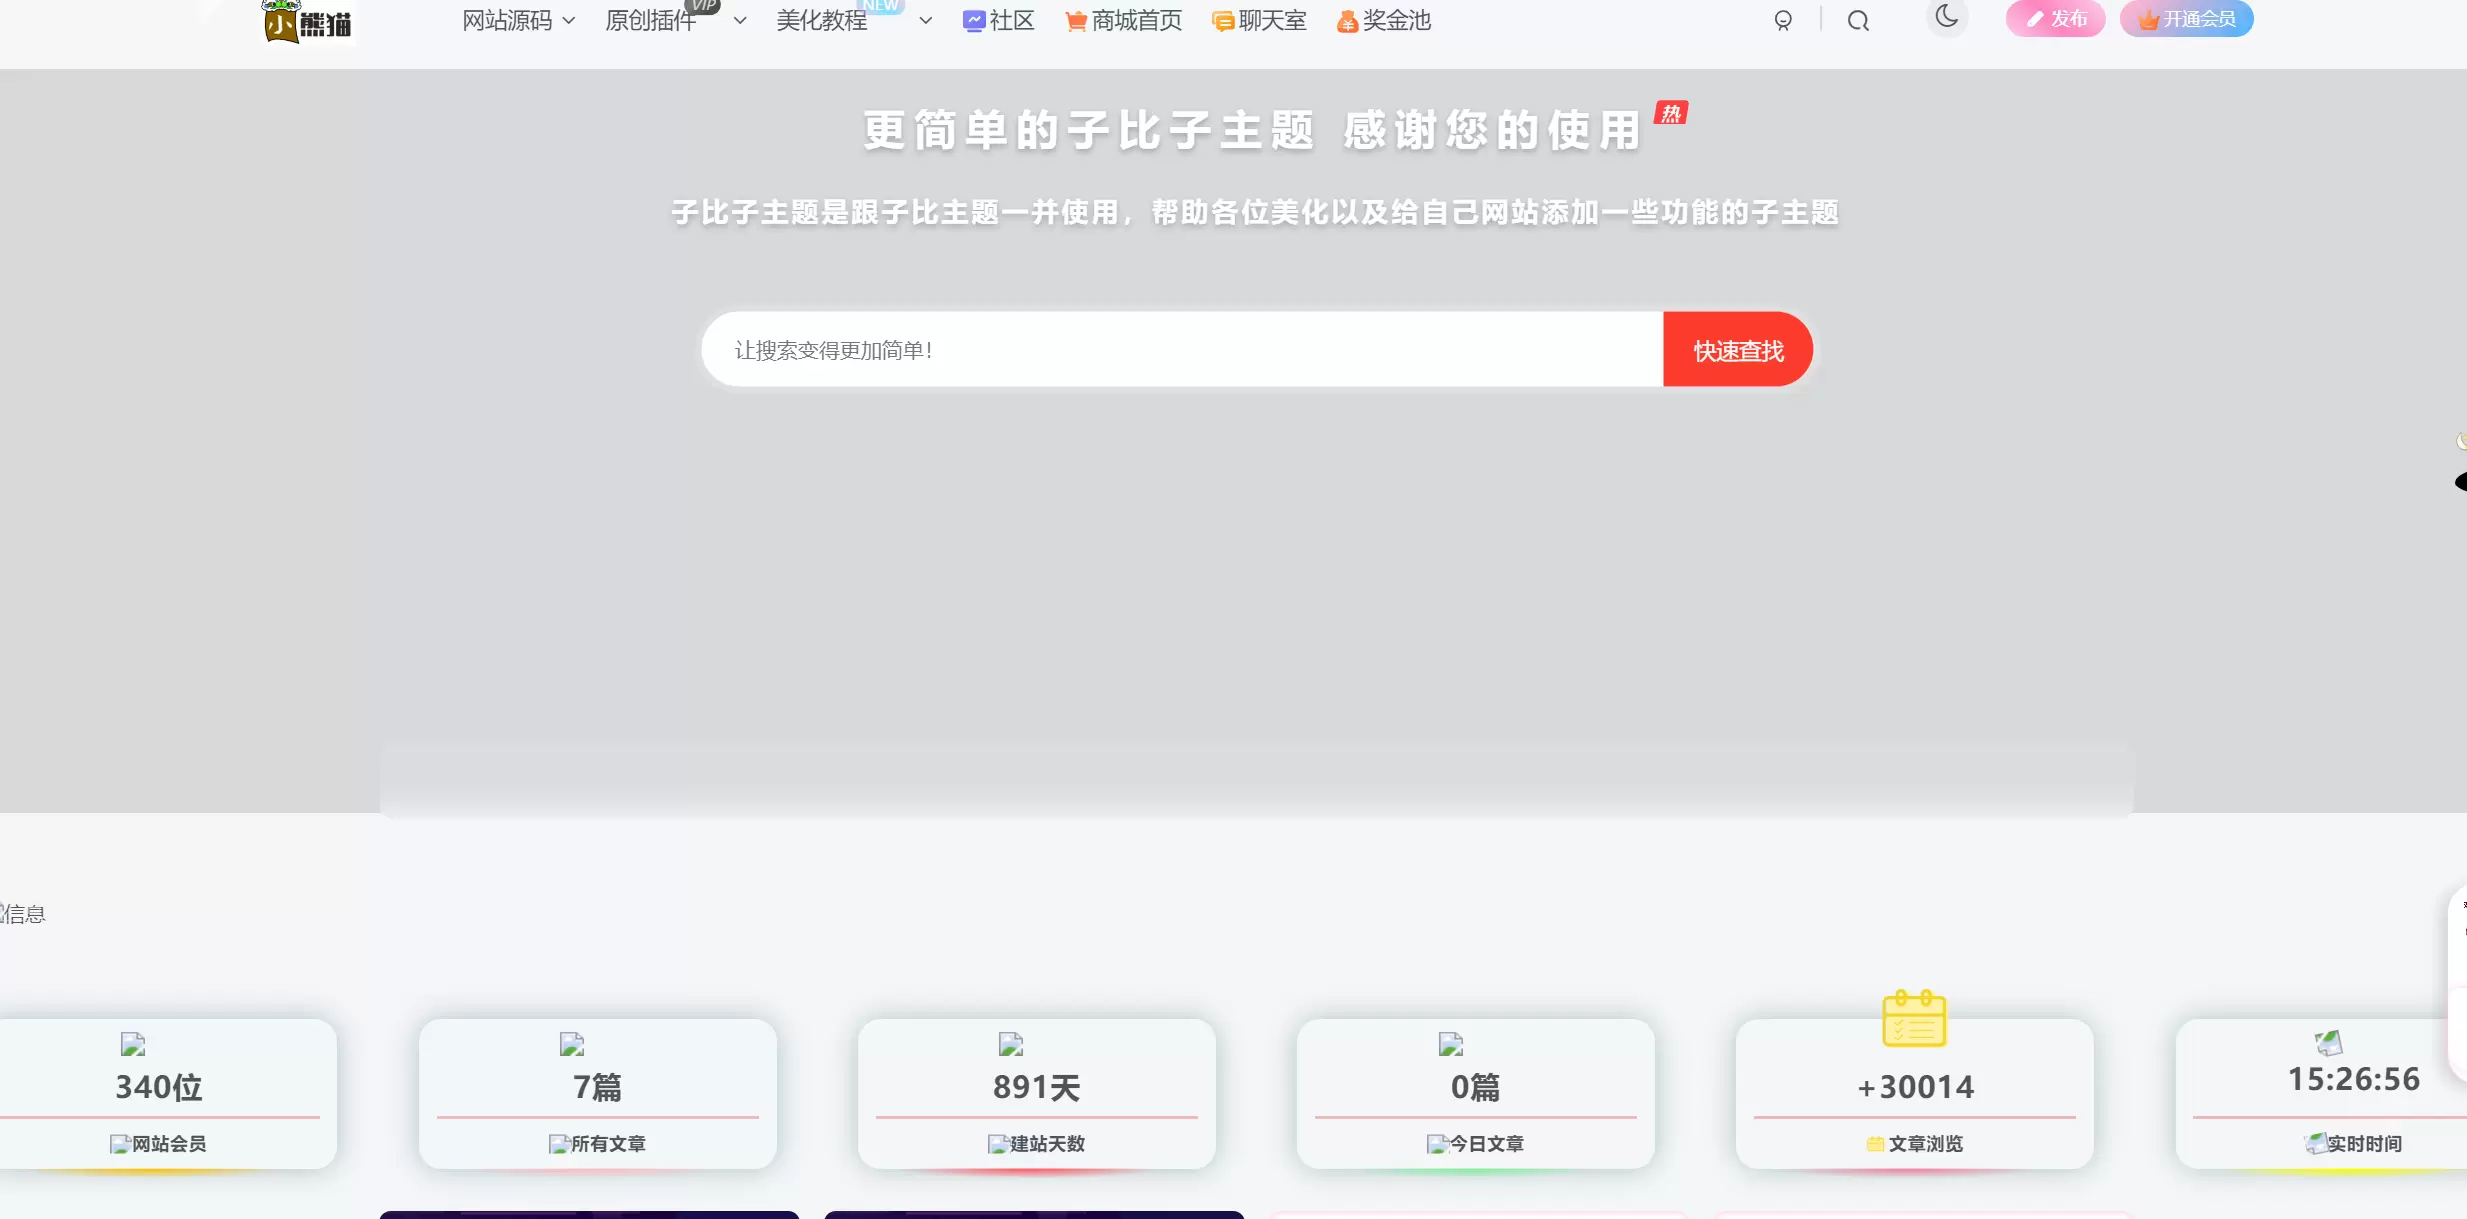Click the shopping cart icon

pos(1076,21)
